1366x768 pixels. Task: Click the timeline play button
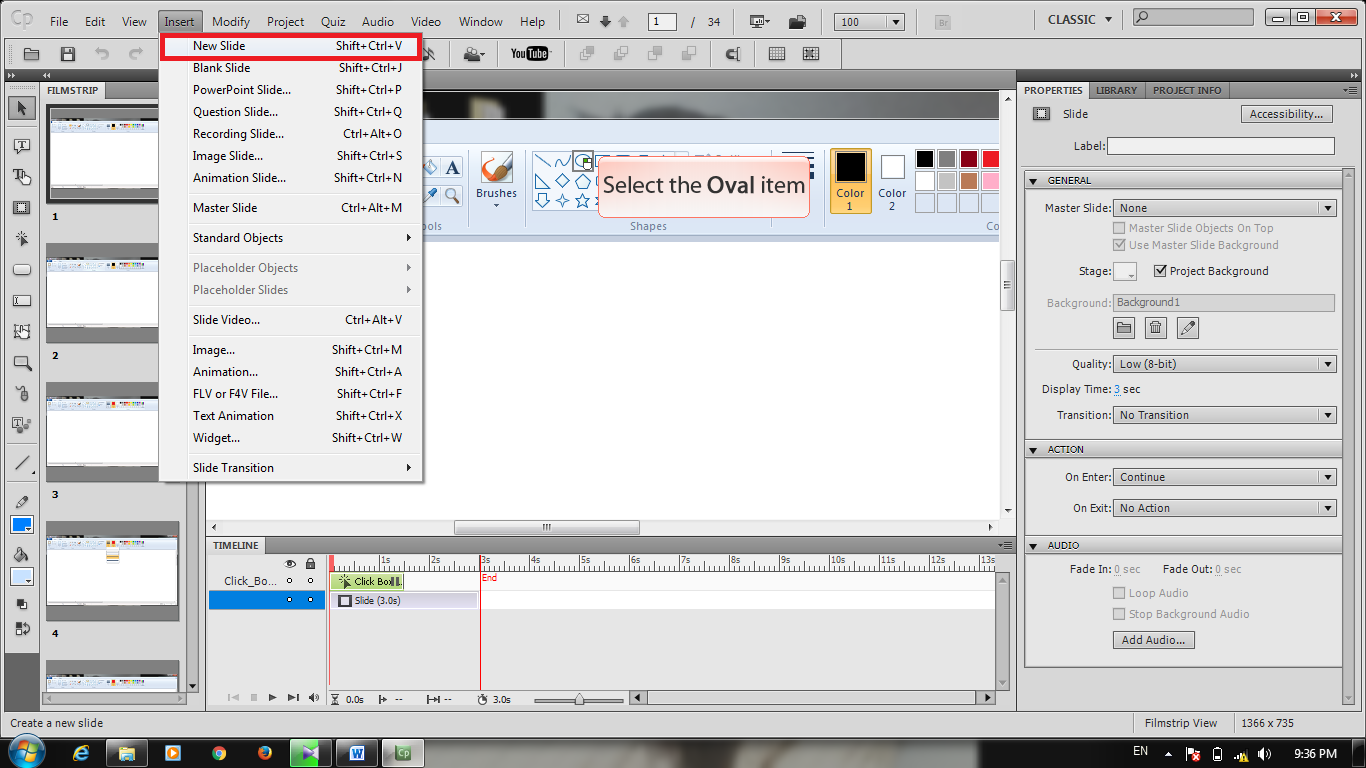pyautogui.click(x=272, y=698)
